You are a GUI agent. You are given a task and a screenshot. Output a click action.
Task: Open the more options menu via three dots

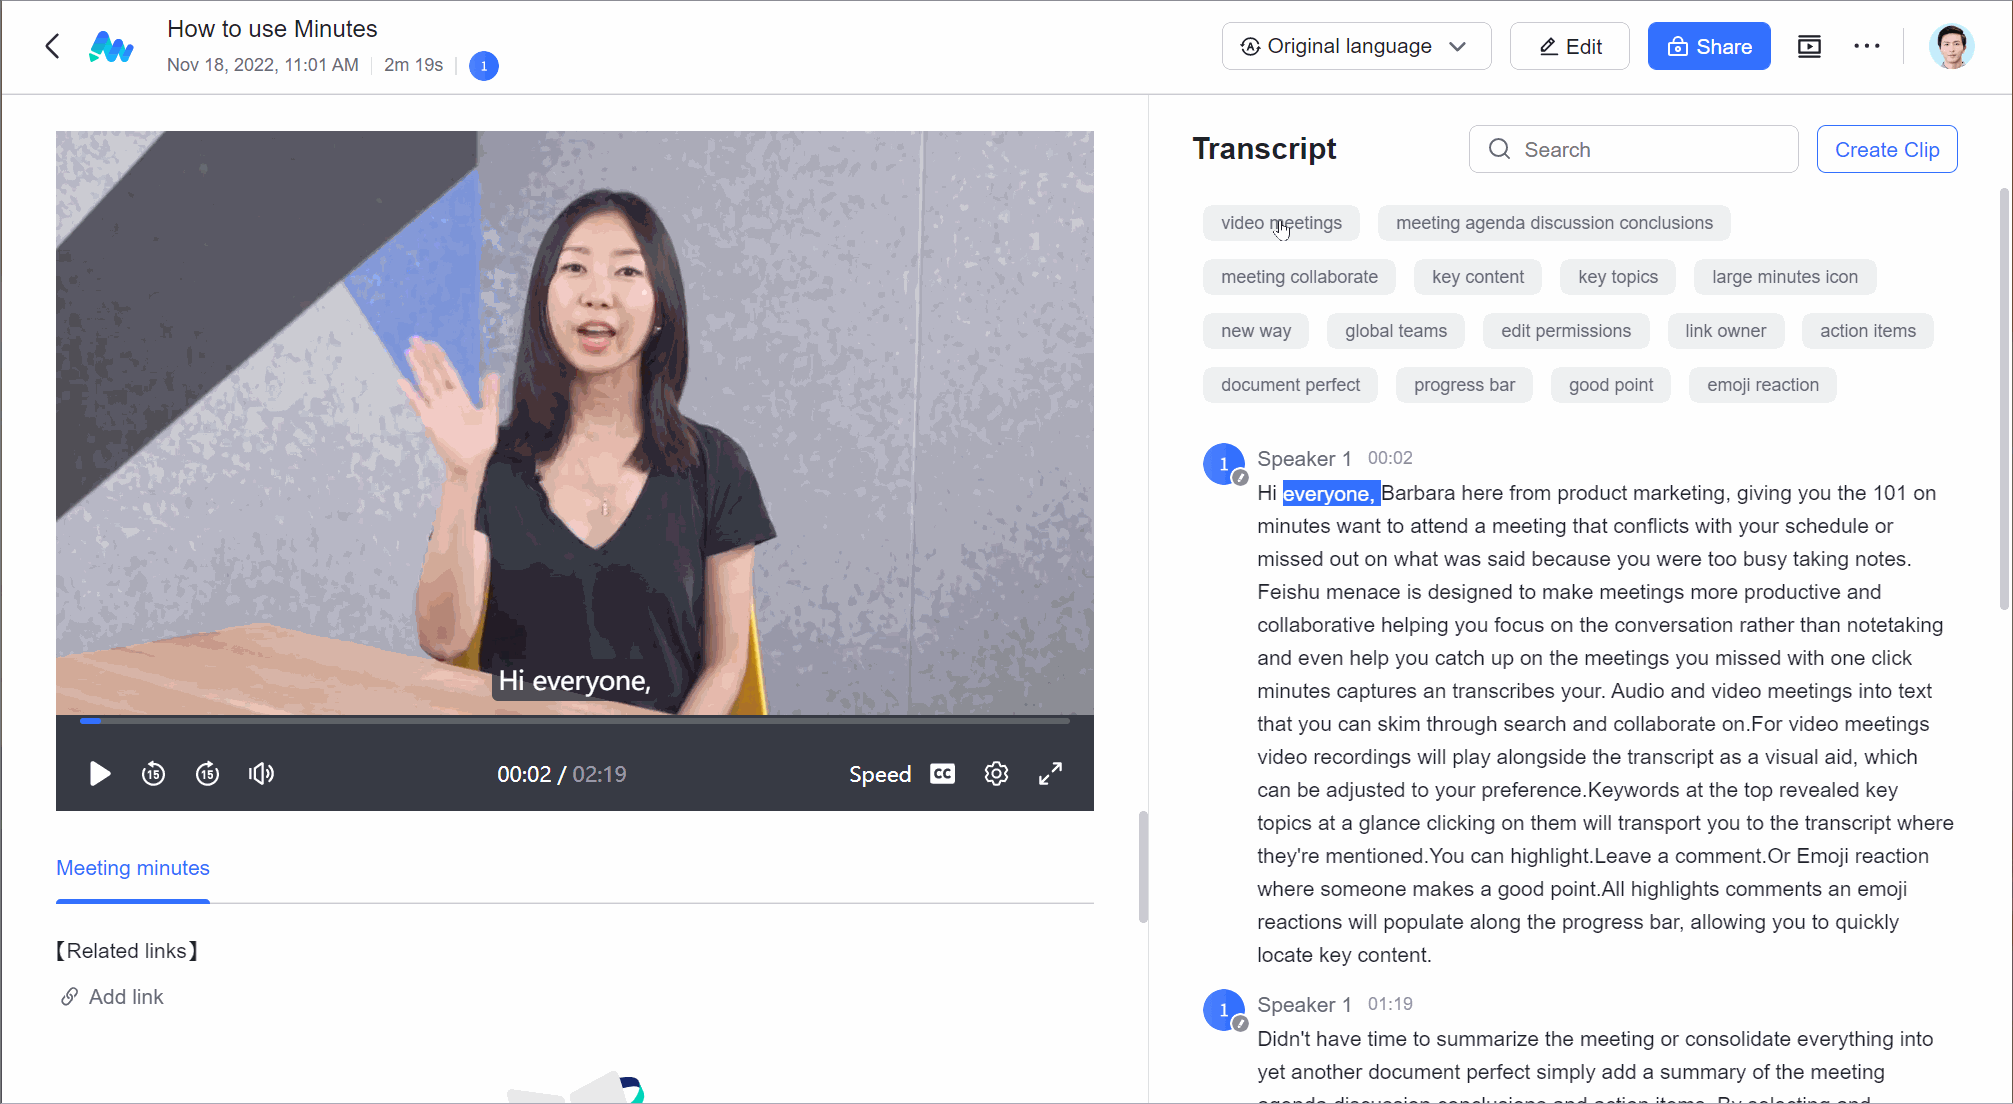click(1867, 46)
